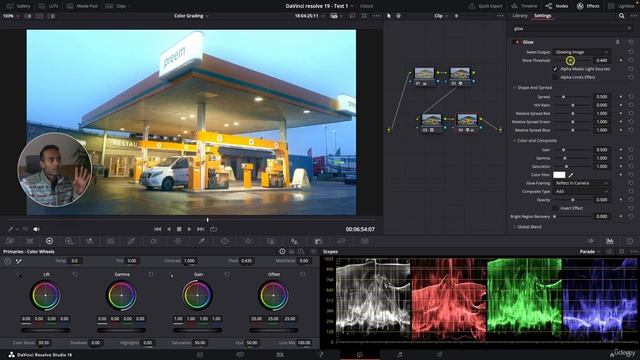Screen dimensions: 640x360
Task: Toggle the Effects panel
Action: [588, 6]
